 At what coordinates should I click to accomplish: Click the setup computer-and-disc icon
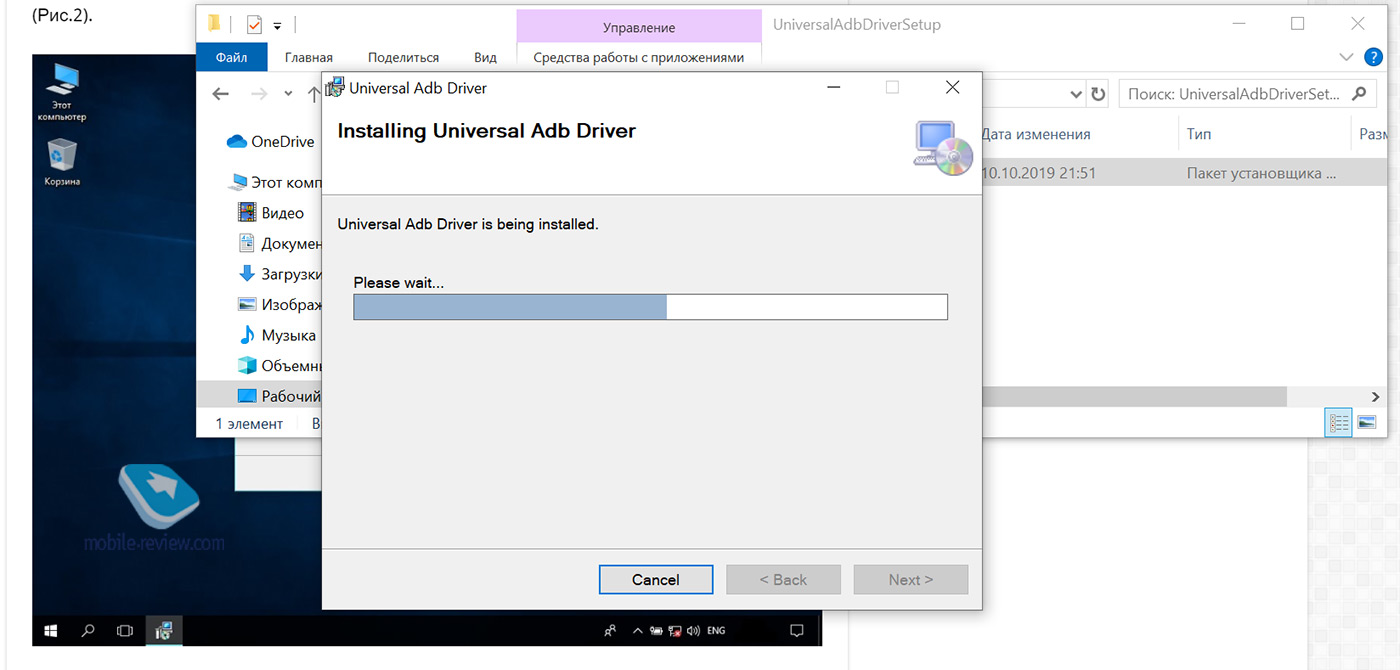pos(943,148)
